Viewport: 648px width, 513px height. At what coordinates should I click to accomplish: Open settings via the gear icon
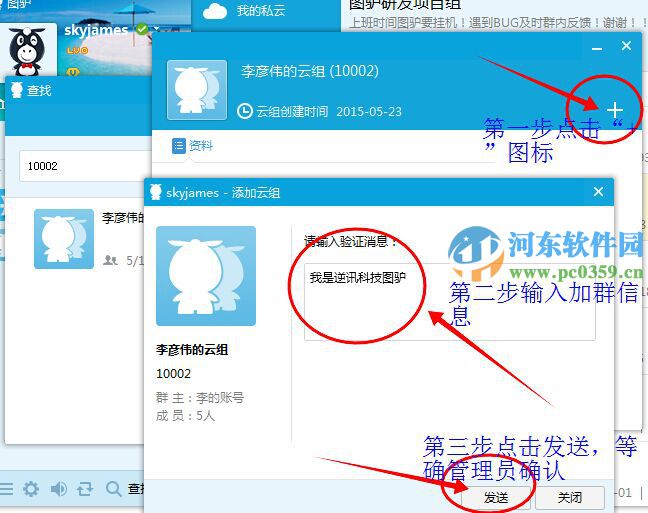click(31, 489)
